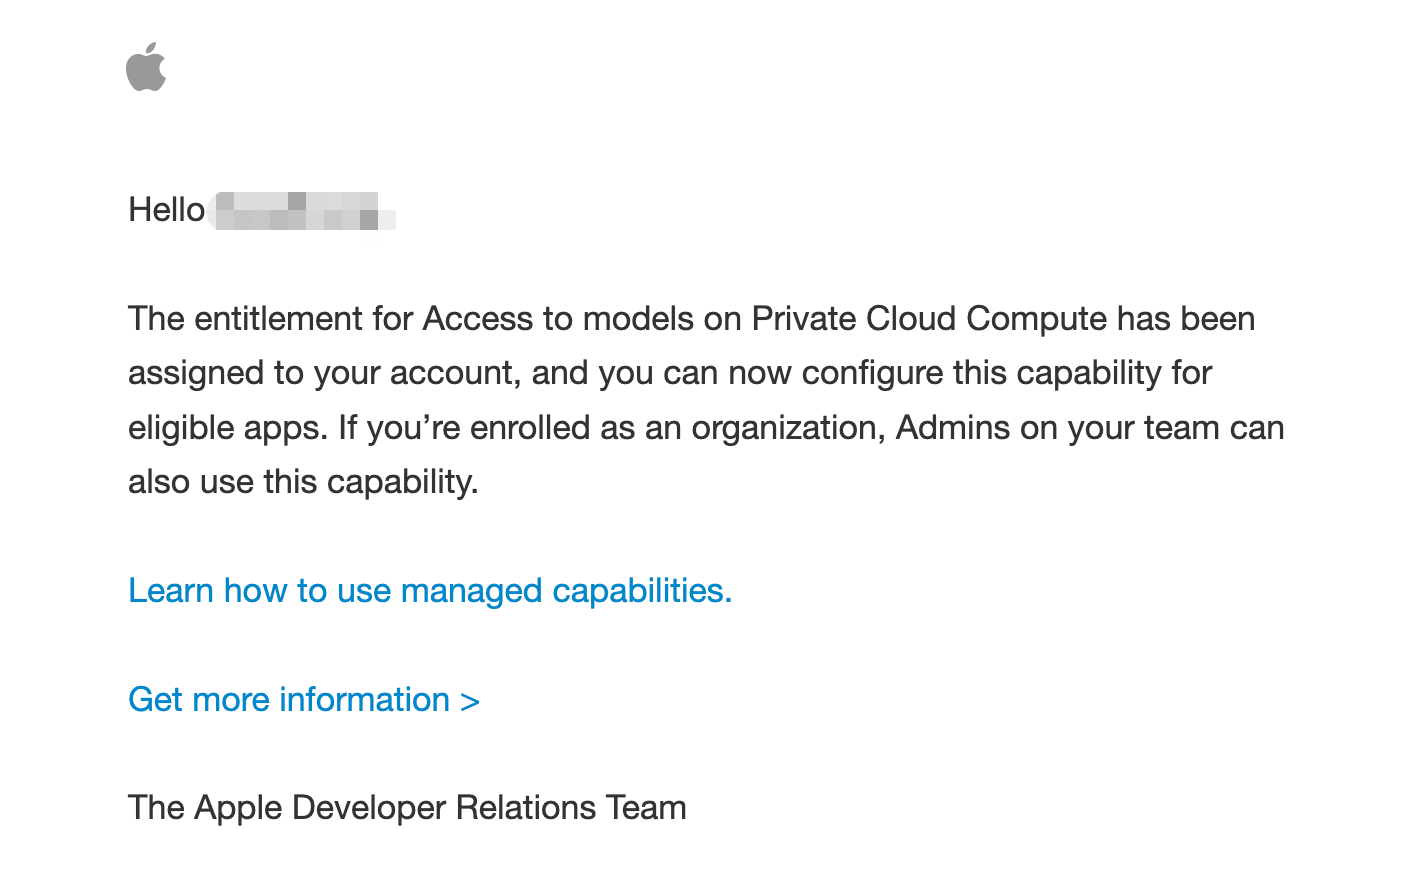Click the text also use this capability
The height and width of the screenshot is (884, 1416).
tap(303, 482)
